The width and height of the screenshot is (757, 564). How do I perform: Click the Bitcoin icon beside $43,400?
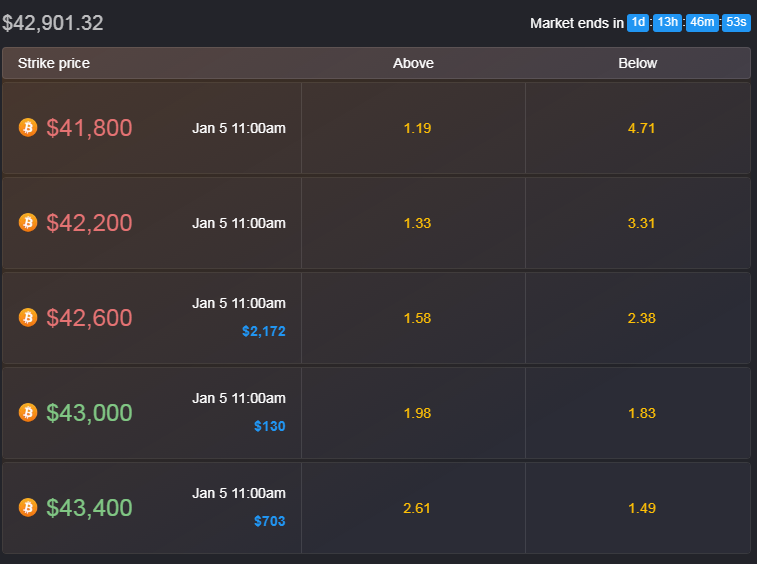coord(28,507)
